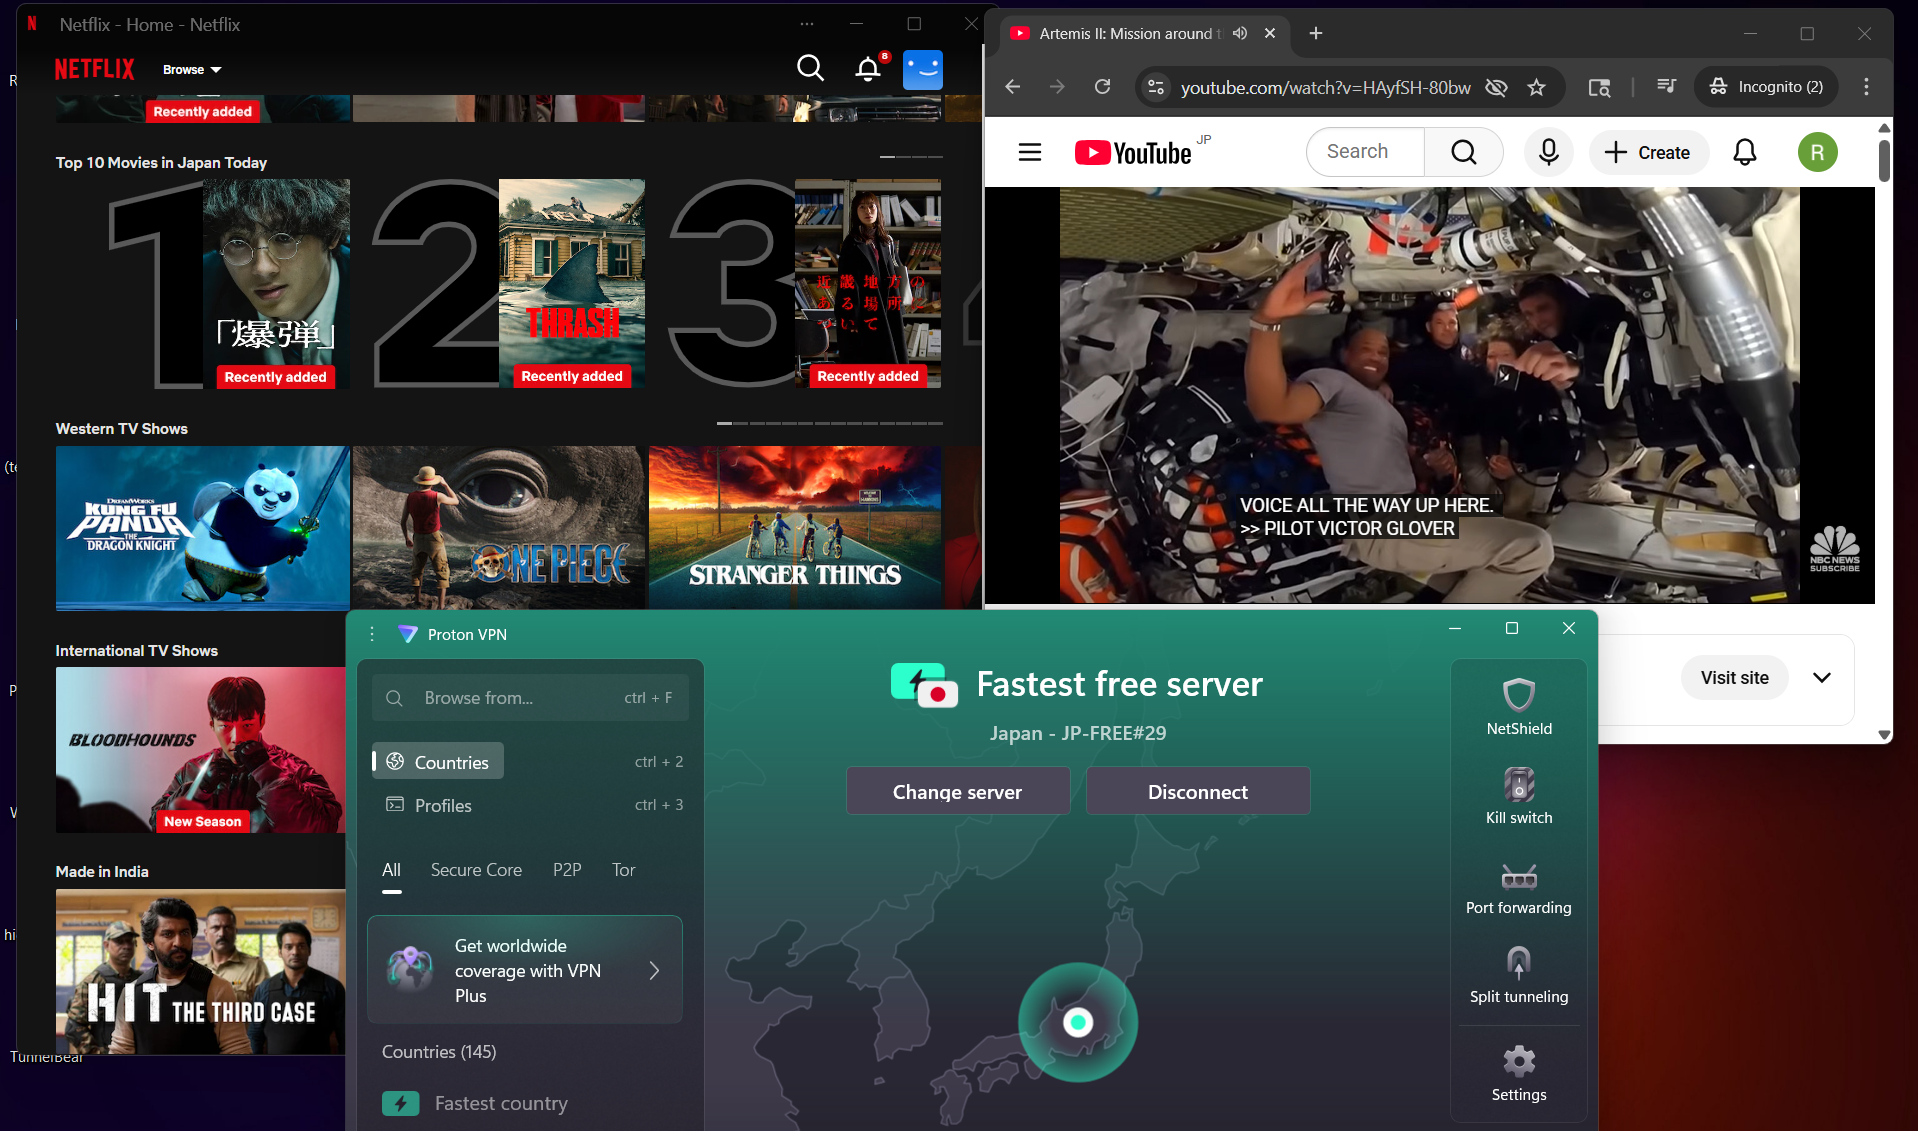This screenshot has width=1918, height=1131.
Task: Click the YouTube search magnifier button
Action: 1464,152
